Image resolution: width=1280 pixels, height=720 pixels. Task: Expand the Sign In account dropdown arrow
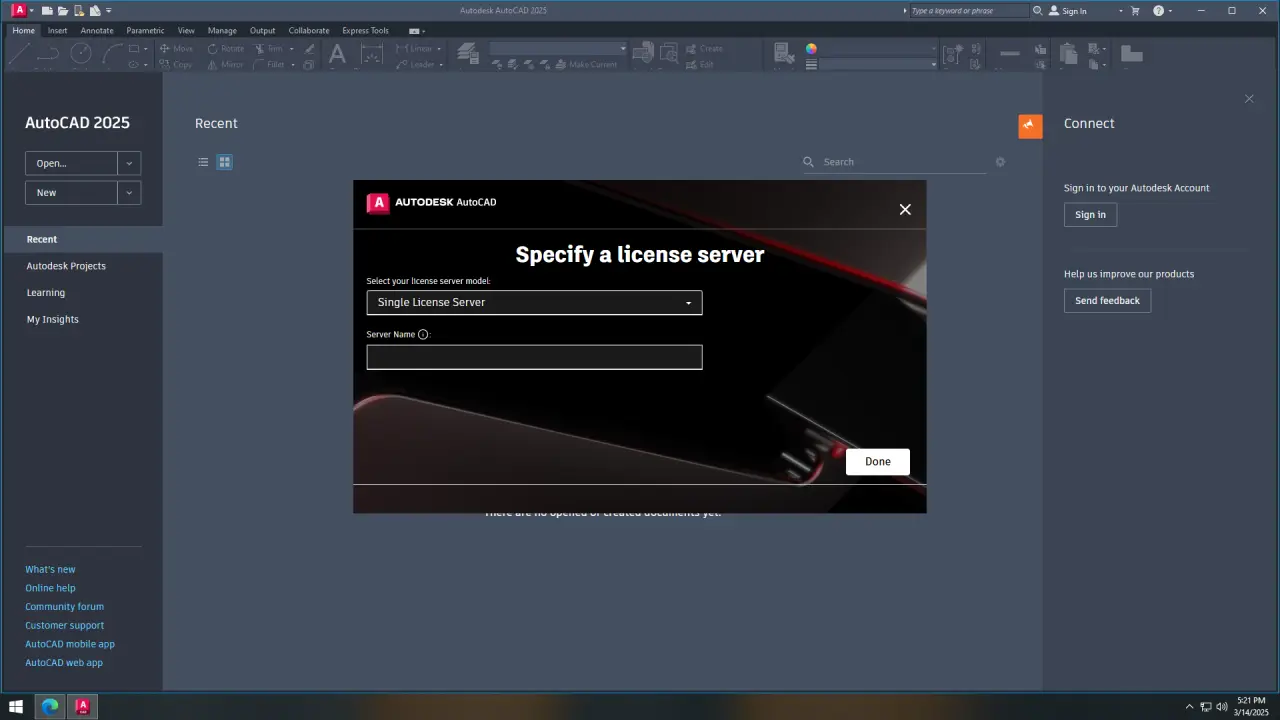[1120, 11]
